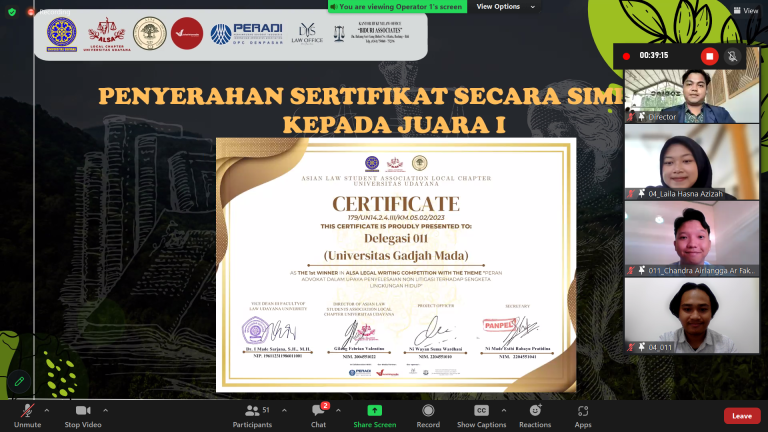Click the PERADI logo in header
768x432 pixels.
[247, 34]
